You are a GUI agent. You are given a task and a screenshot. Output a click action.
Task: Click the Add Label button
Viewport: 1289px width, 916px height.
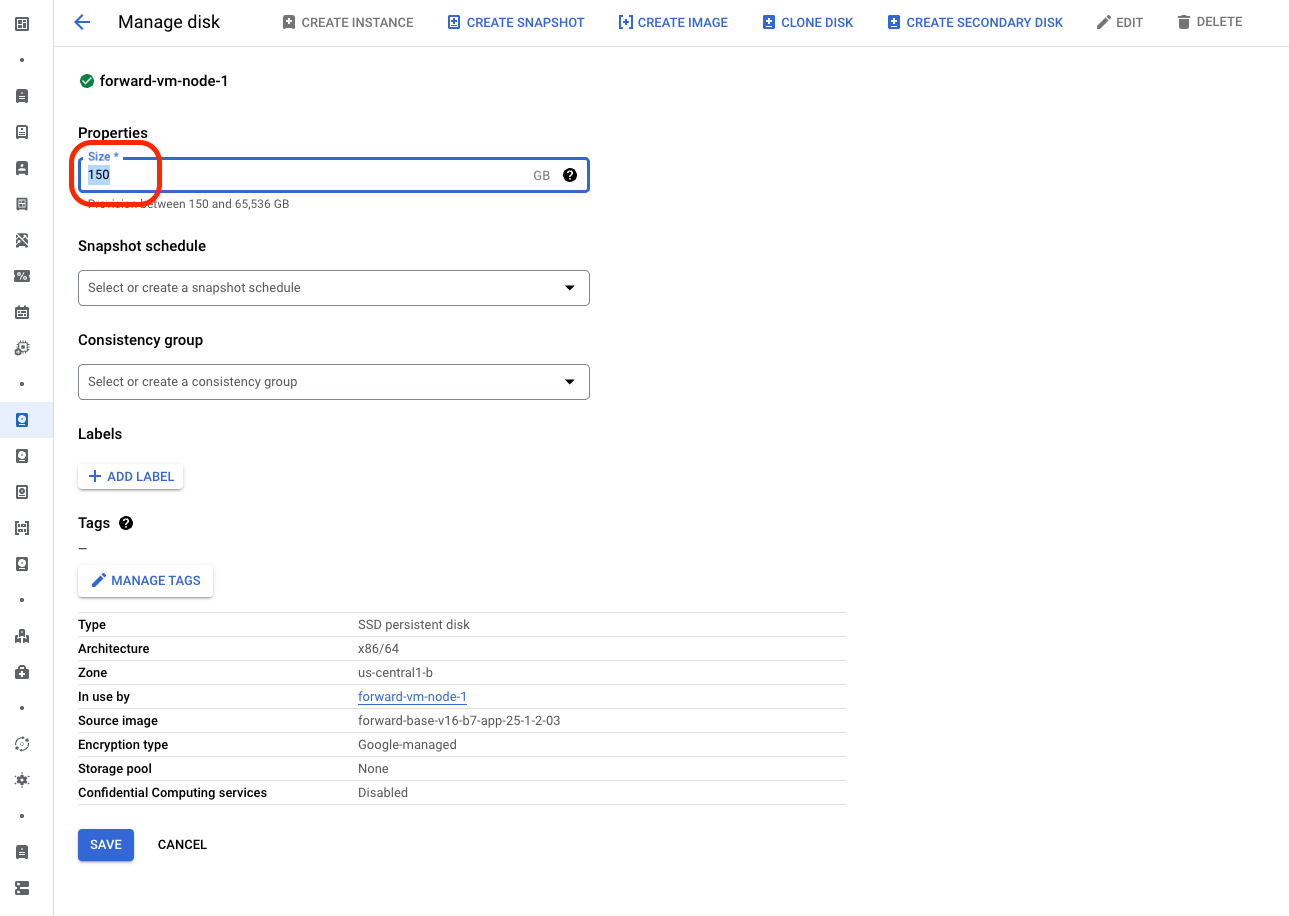point(131,477)
